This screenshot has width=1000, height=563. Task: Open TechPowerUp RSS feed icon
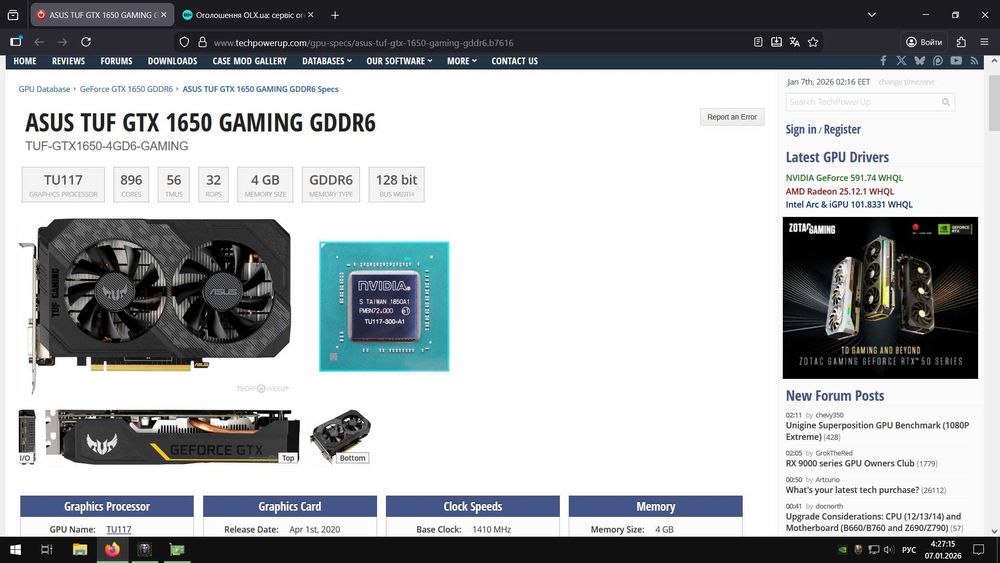coord(974,61)
